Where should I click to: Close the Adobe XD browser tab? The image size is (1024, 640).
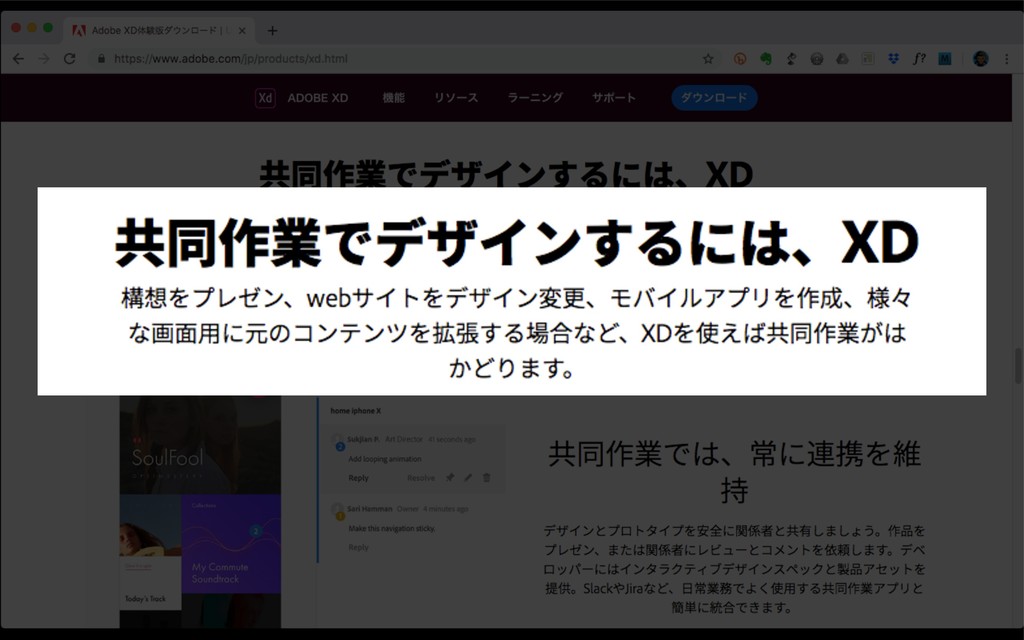click(x=242, y=31)
